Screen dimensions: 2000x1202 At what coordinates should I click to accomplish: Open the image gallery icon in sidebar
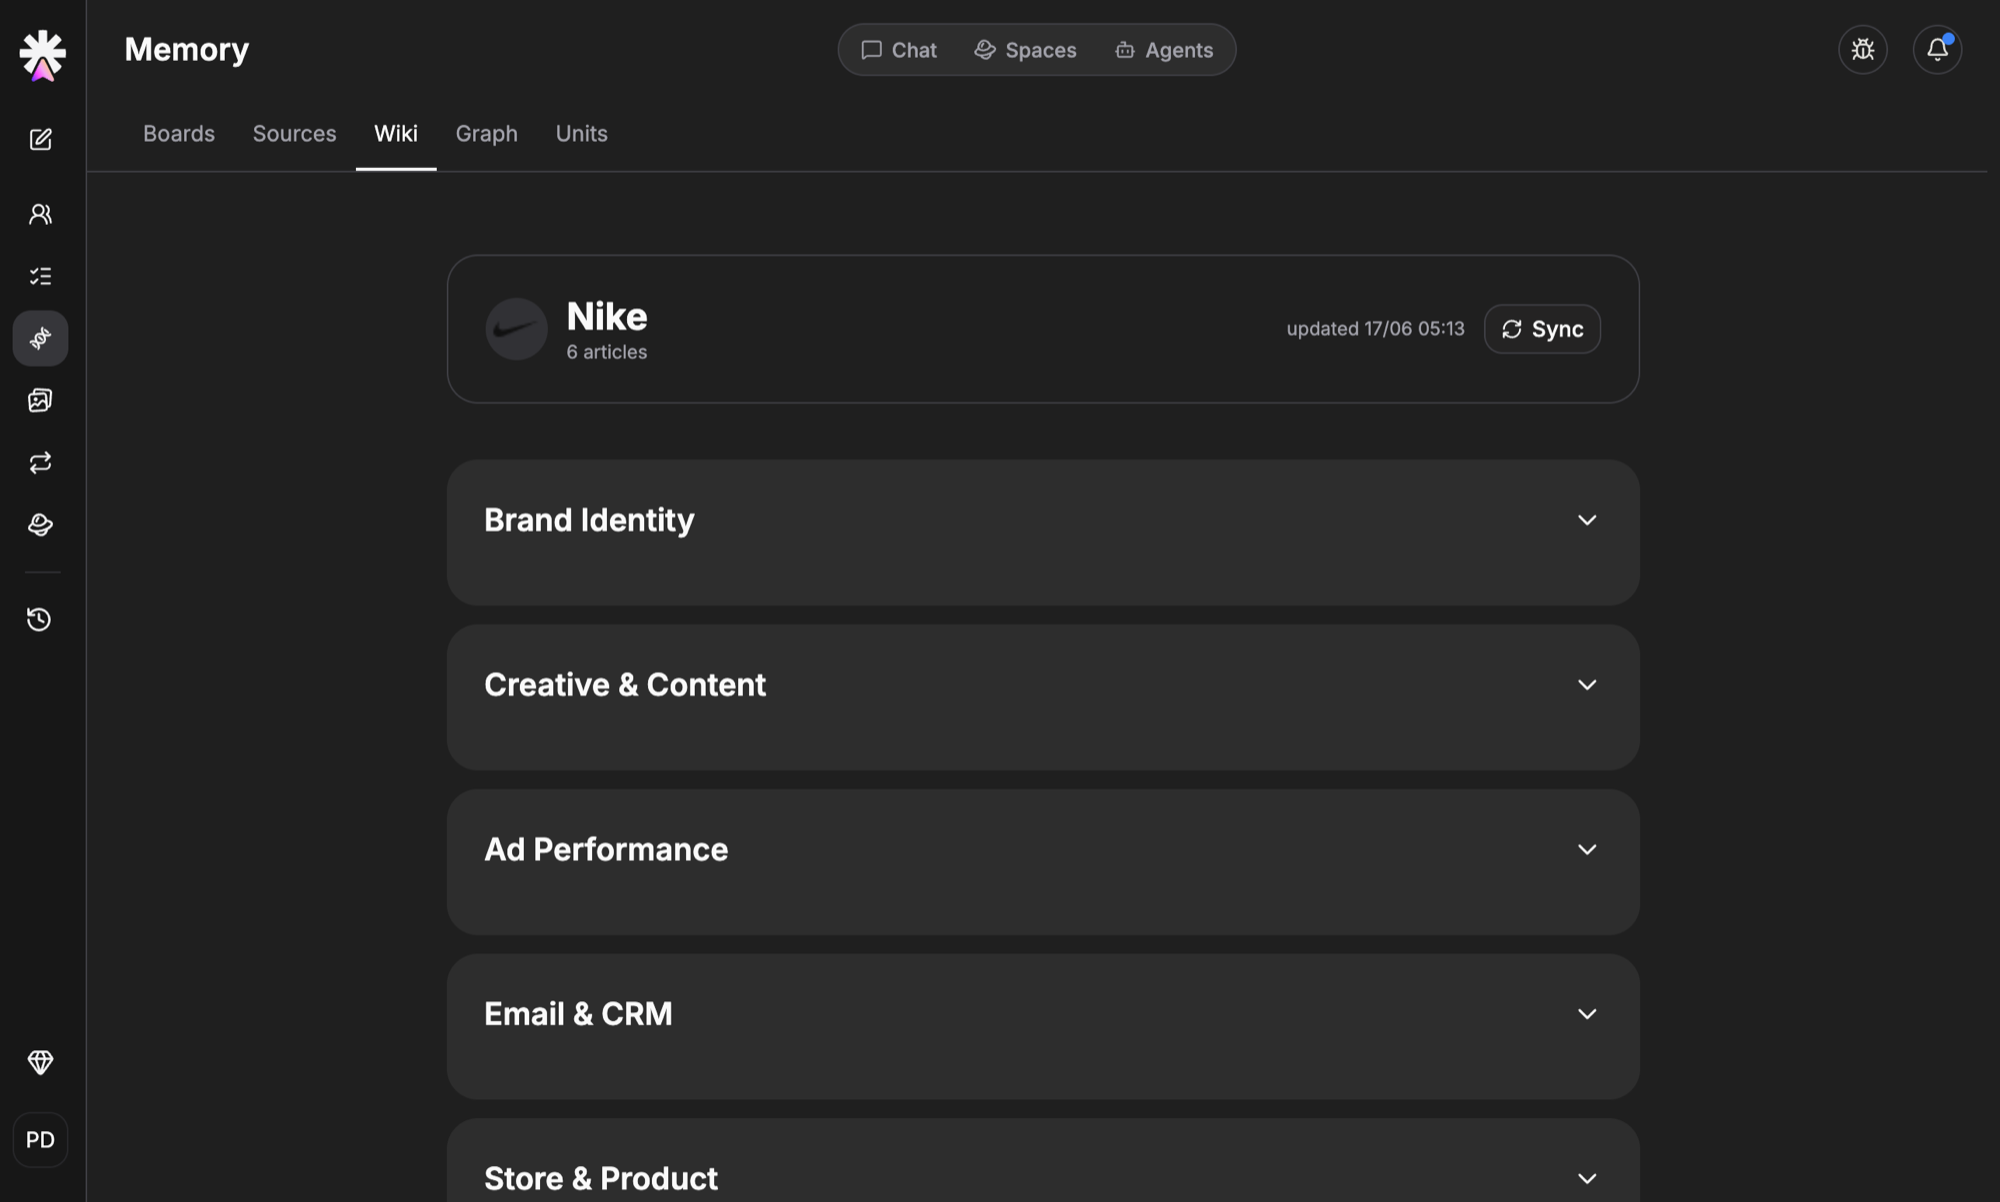(40, 400)
